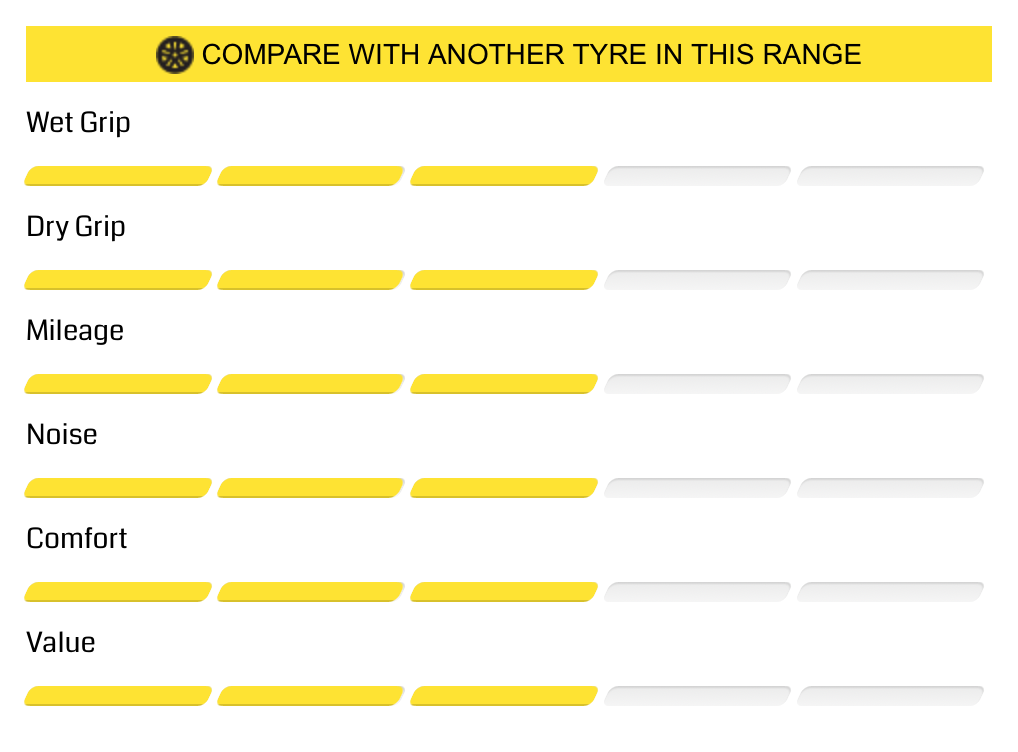Click fourth Comfort rating segment
This screenshot has width=1018, height=752.
(697, 592)
